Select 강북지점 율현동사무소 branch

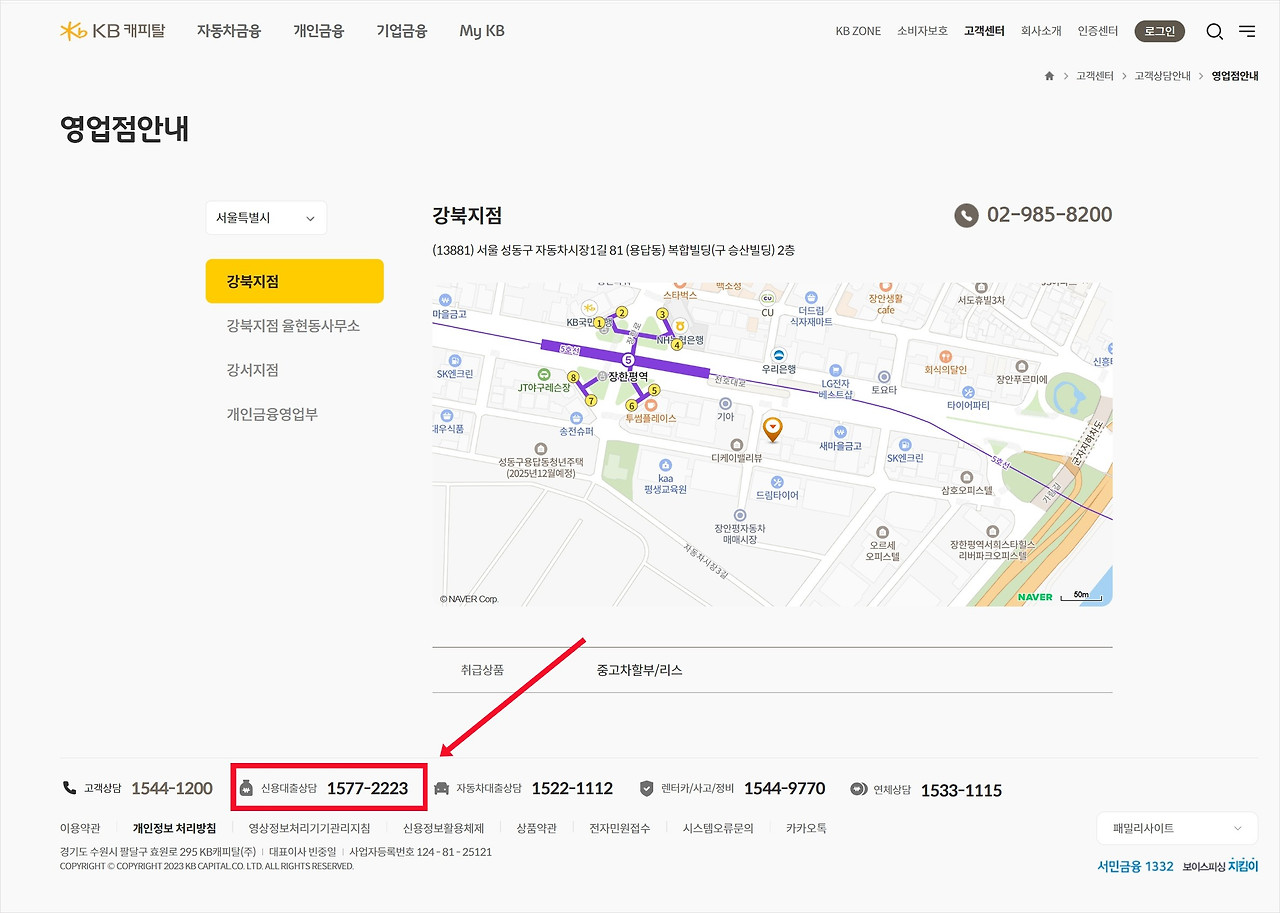tap(293, 326)
